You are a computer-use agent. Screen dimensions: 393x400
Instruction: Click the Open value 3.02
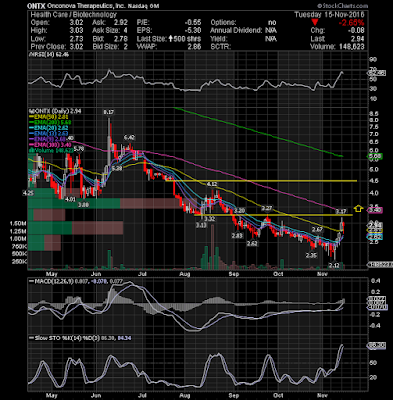(x=76, y=23)
